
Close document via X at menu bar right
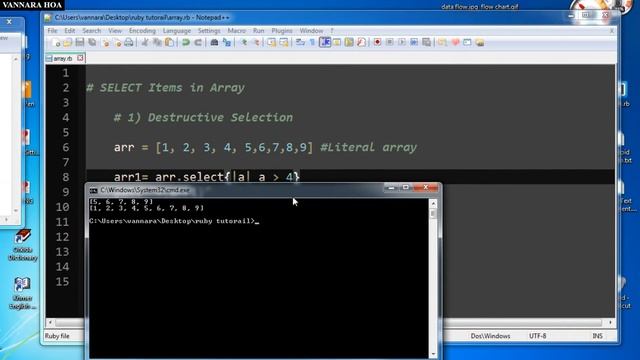[611, 31]
